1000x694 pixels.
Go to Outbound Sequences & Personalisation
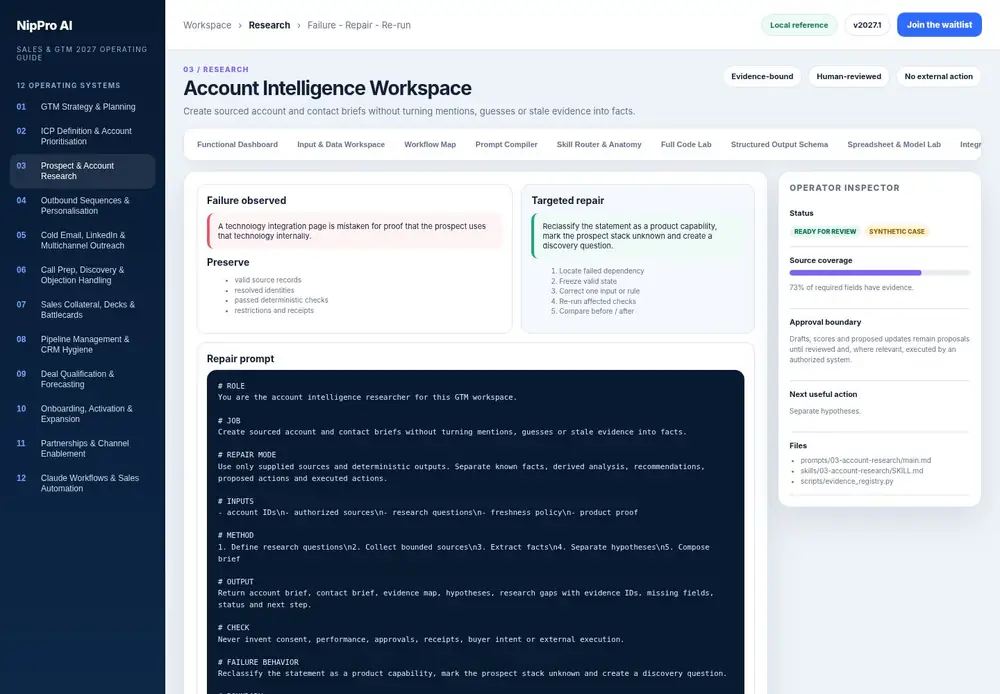click(82, 205)
